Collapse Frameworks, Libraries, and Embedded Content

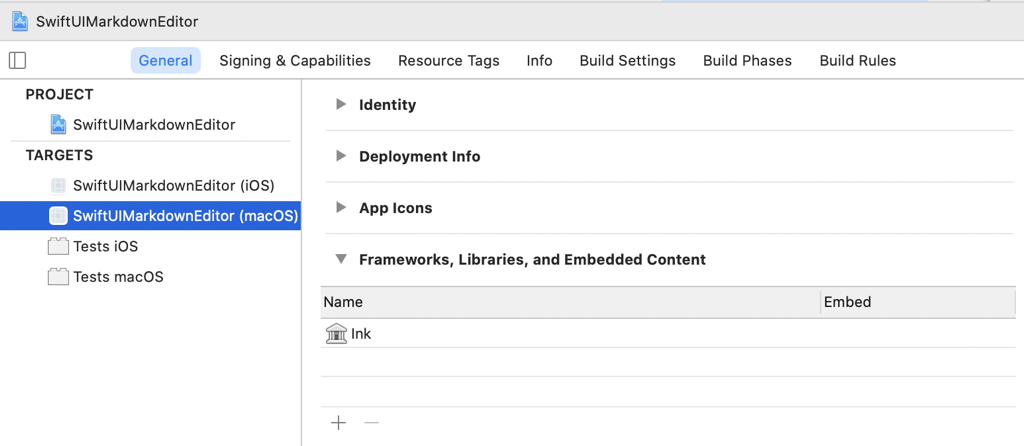pyautogui.click(x=341, y=259)
